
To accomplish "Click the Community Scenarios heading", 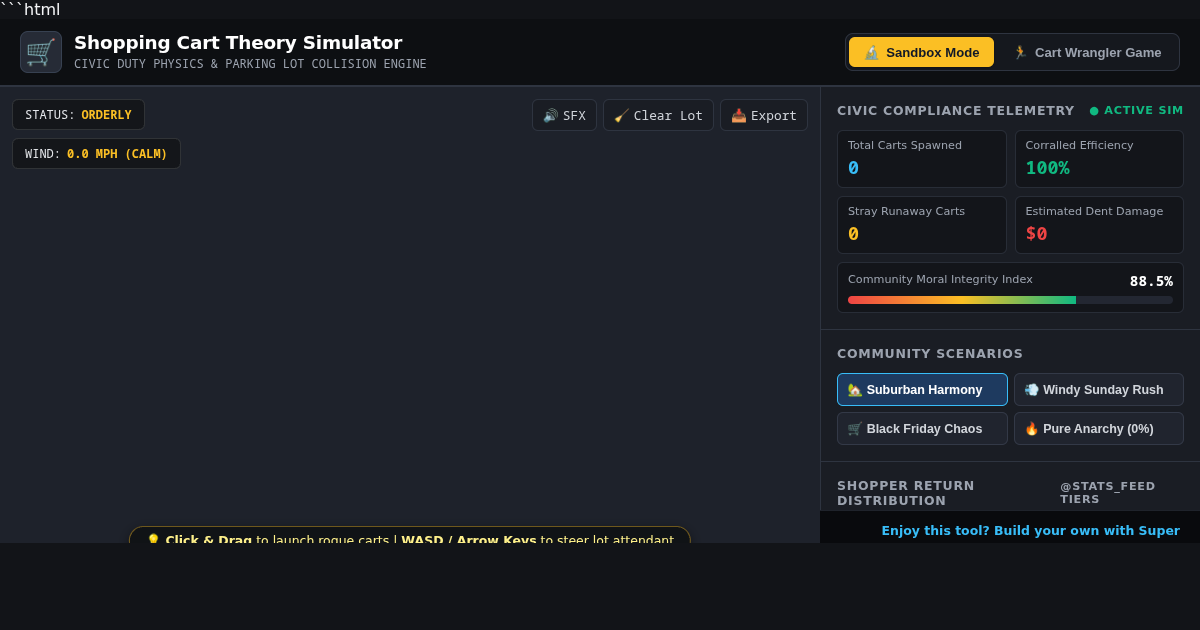I will pos(930,354).
